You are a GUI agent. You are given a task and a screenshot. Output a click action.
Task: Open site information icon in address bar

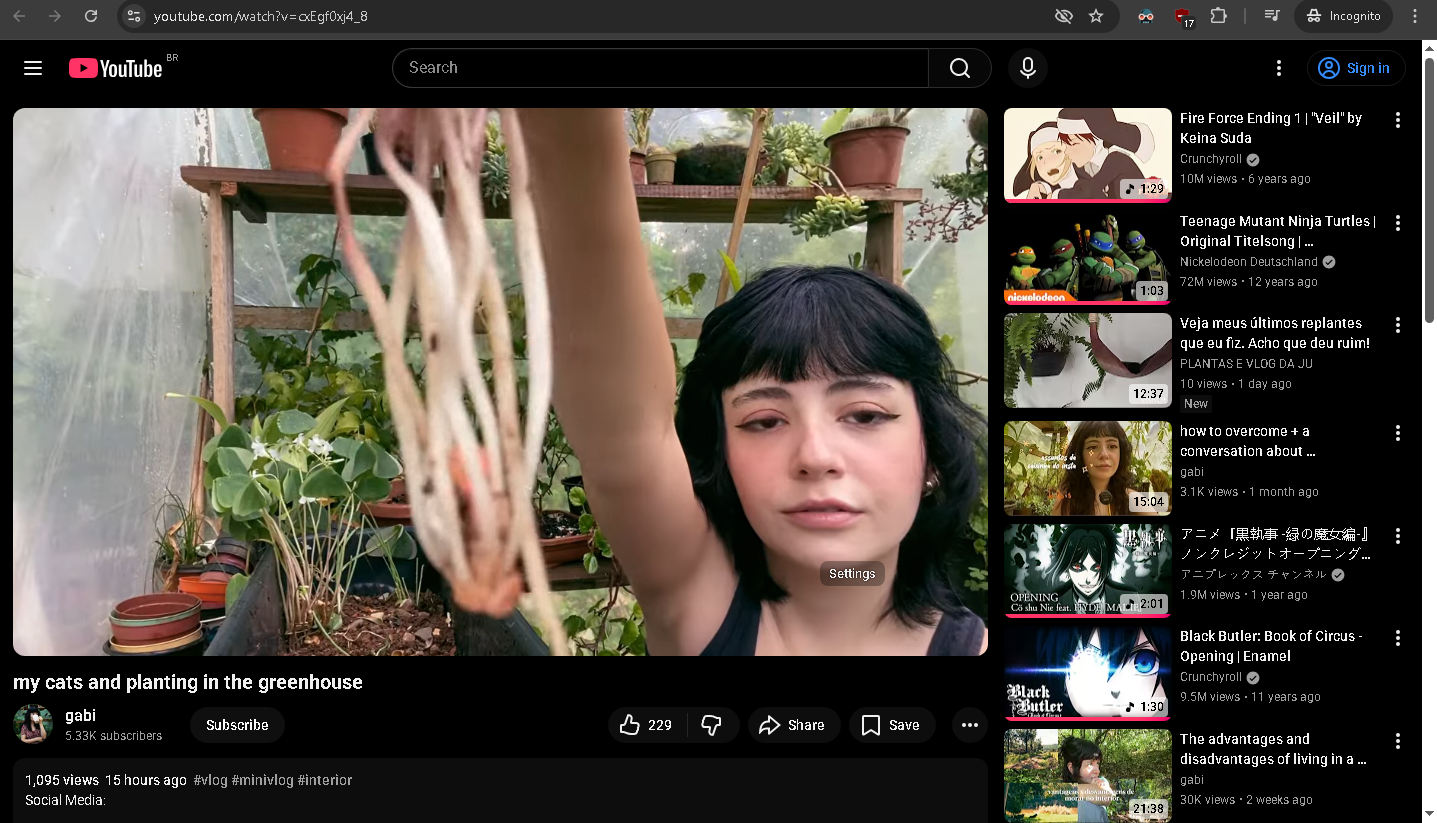coord(135,16)
